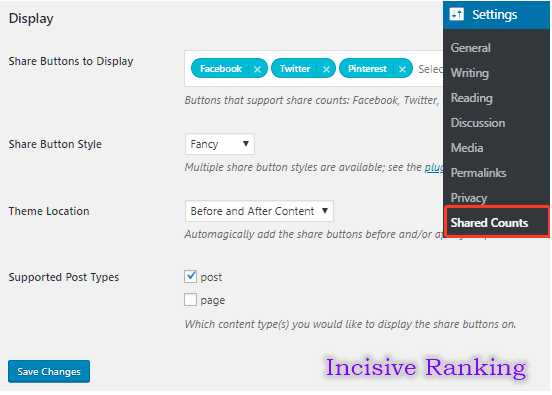Viewport: 552px width, 395px height.
Task: Click the Supported Post Types label
Action: pyautogui.click(x=64, y=277)
